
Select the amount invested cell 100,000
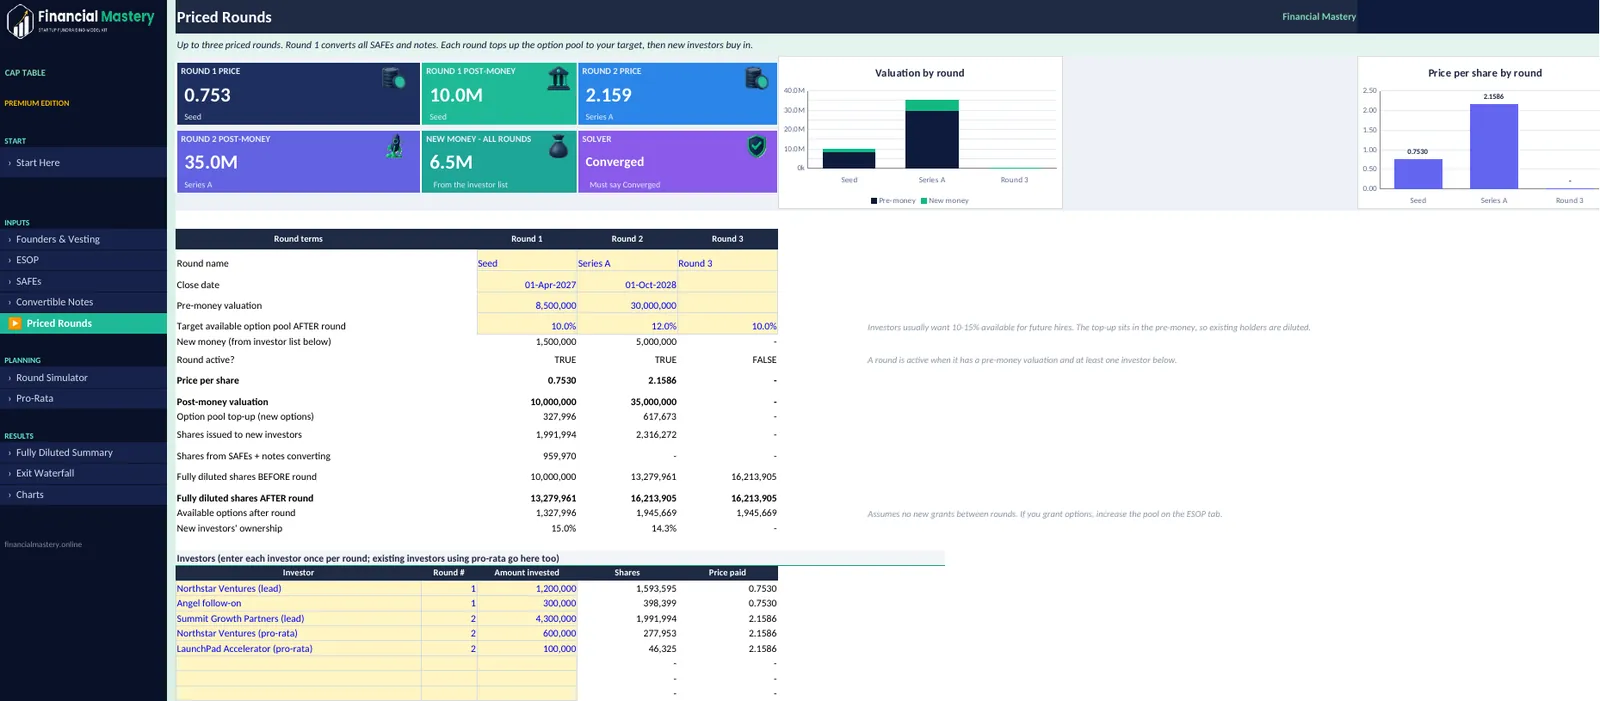tap(527, 649)
